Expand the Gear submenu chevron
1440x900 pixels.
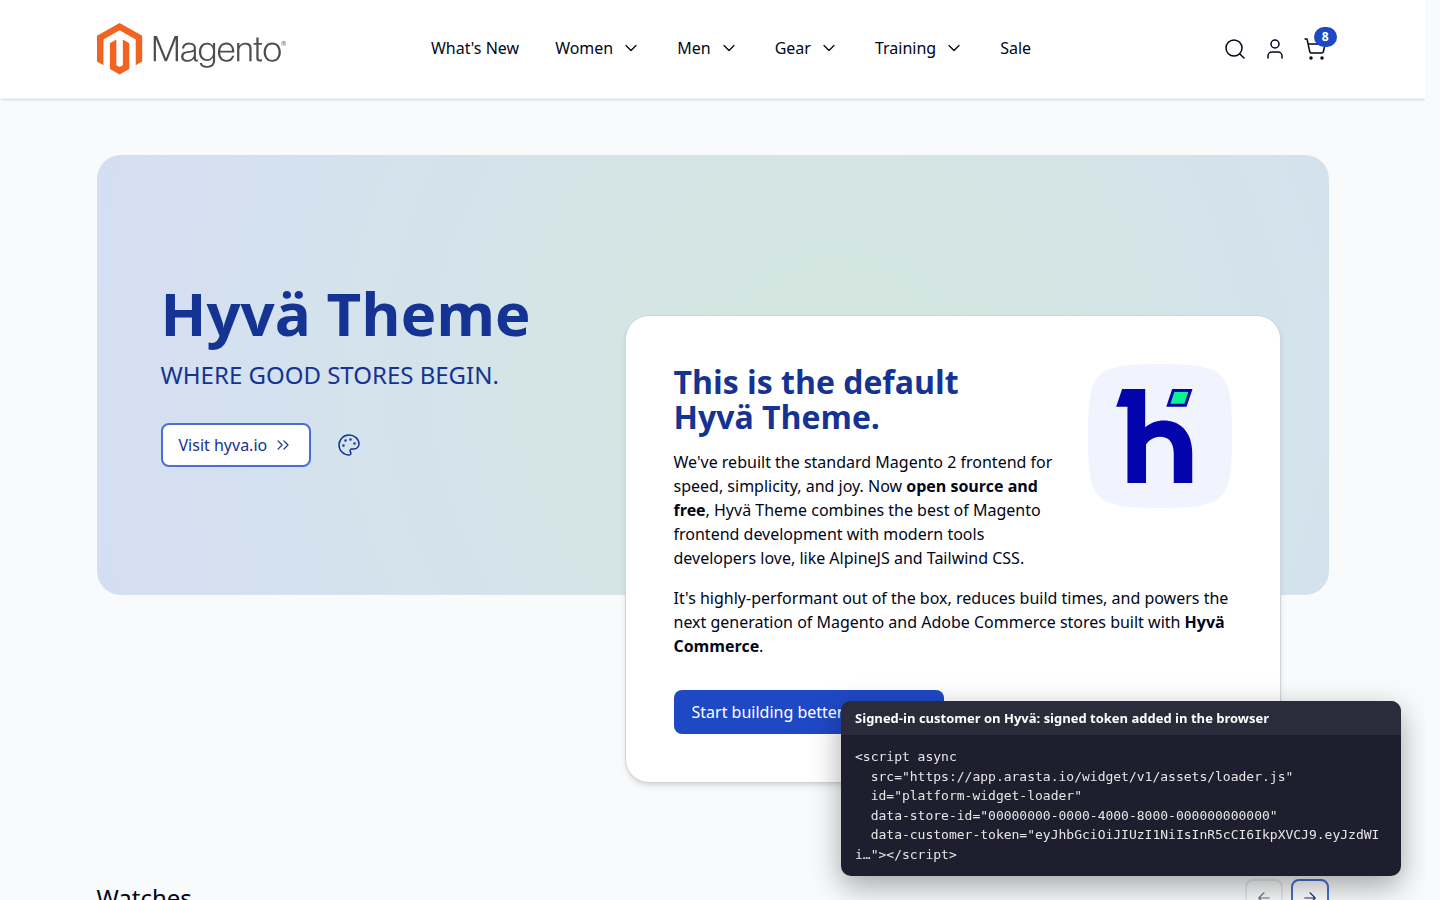829,48
